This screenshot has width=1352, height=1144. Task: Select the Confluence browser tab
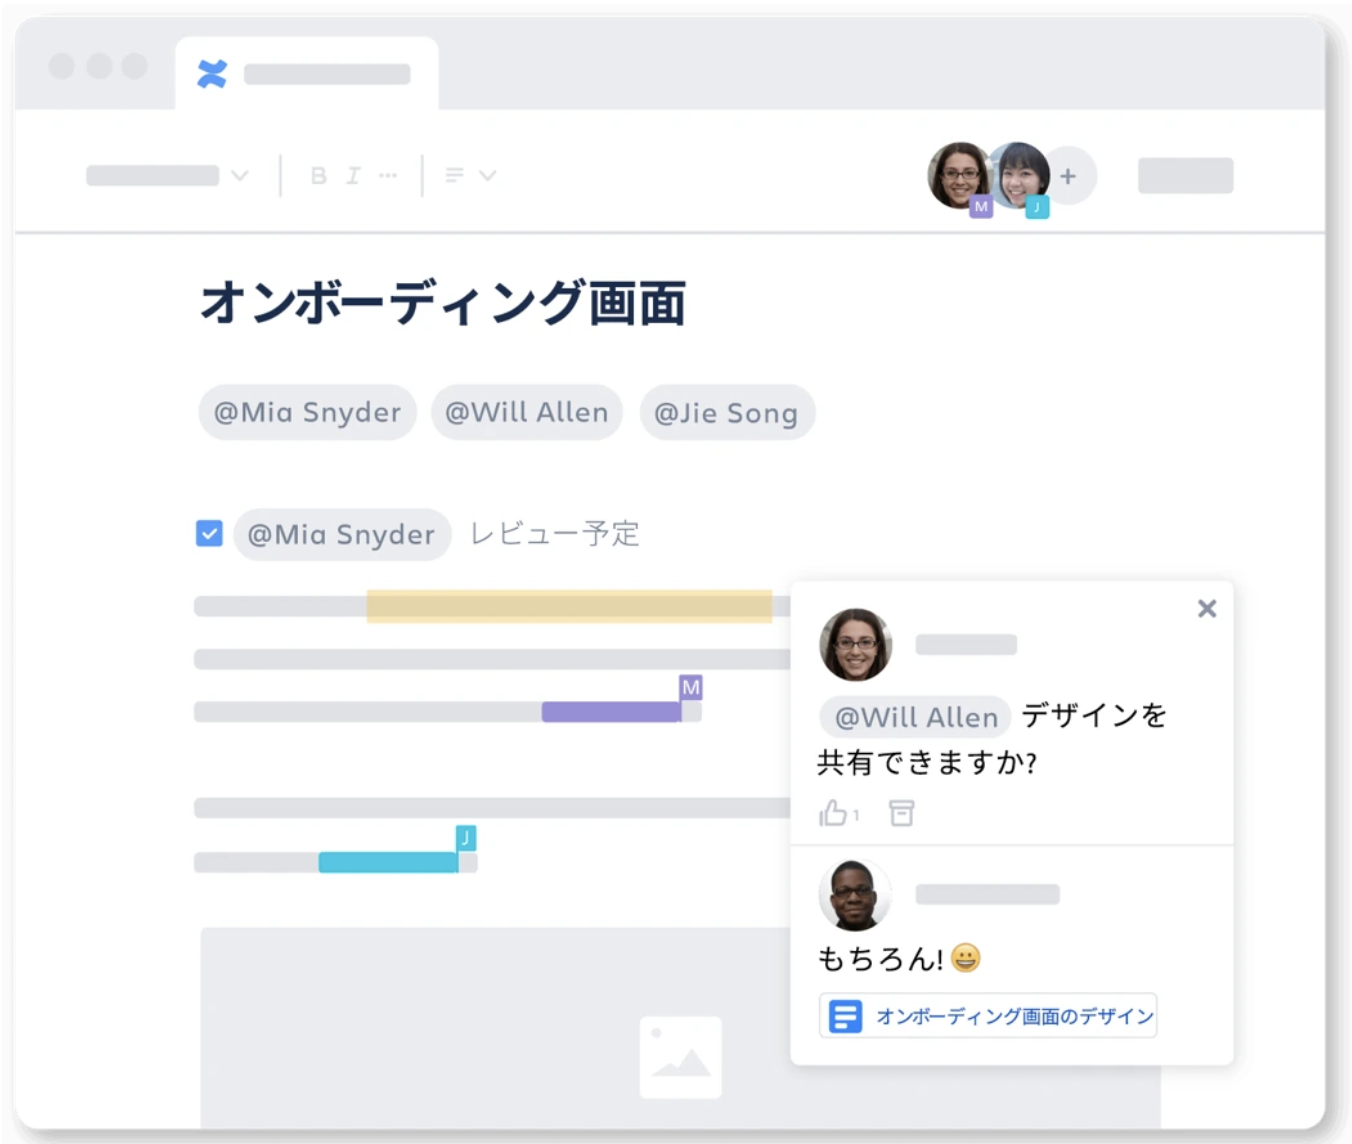pyautogui.click(x=307, y=74)
